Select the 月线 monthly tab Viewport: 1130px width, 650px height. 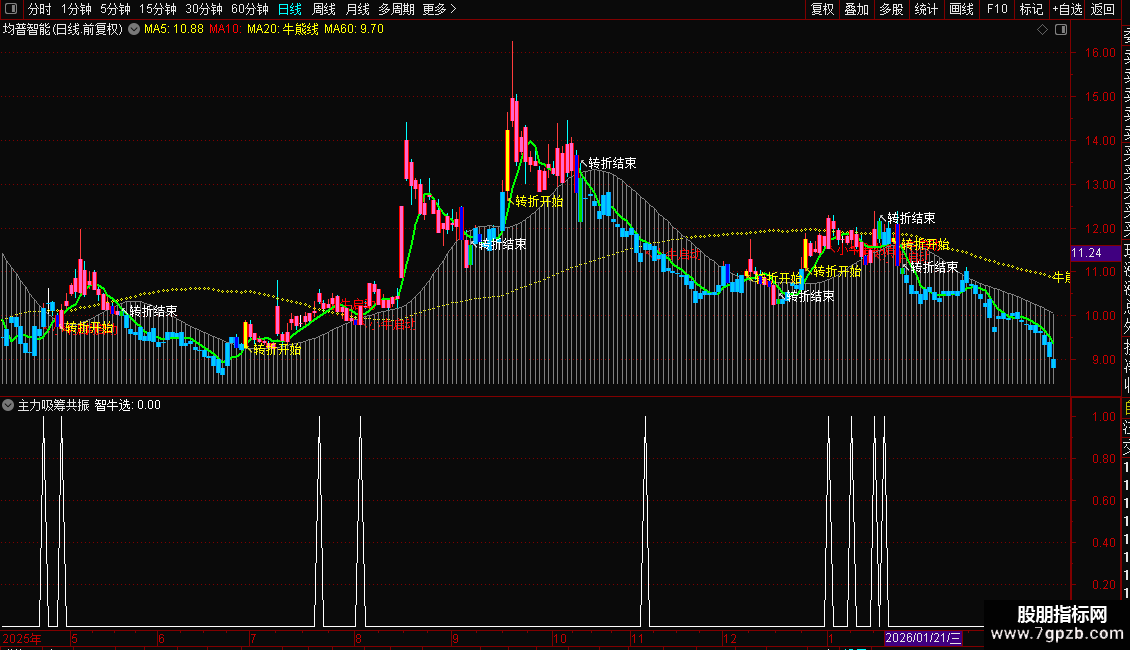pyautogui.click(x=357, y=9)
